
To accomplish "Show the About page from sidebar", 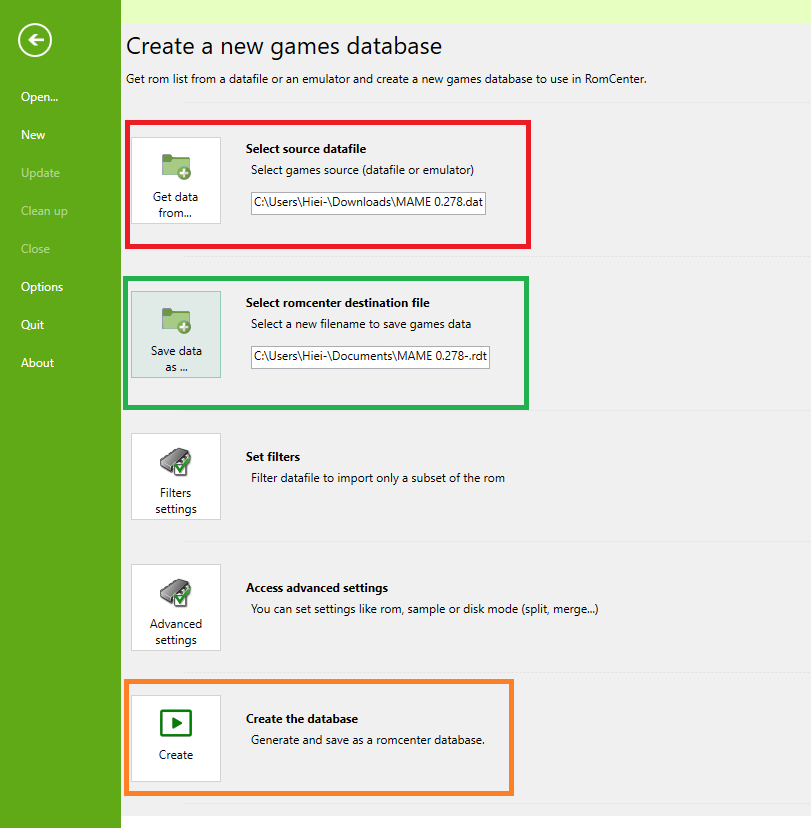I will [37, 363].
